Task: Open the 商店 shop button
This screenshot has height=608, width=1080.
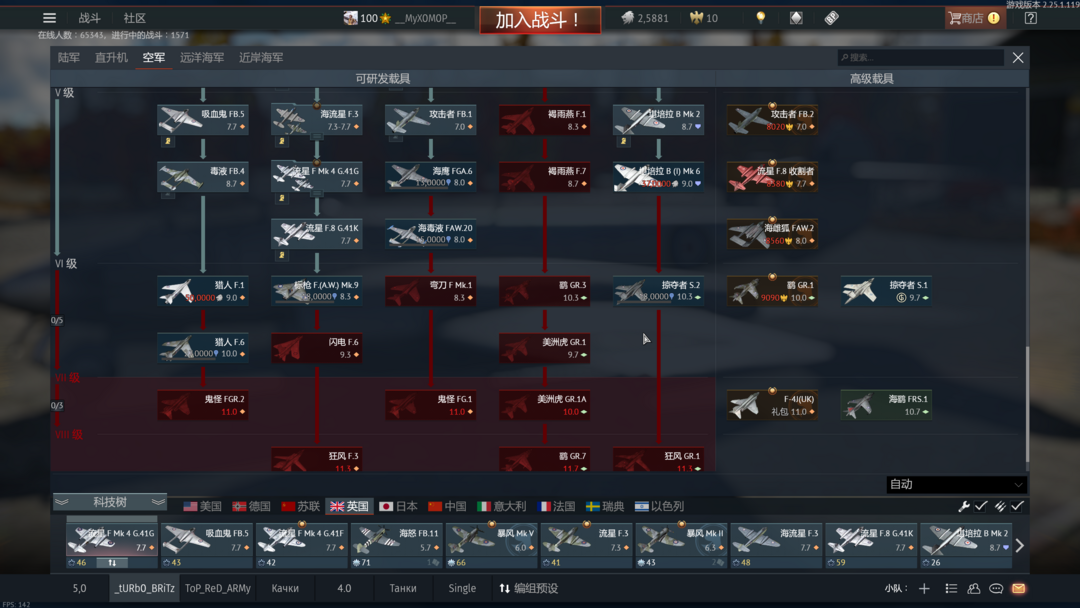Action: 975,18
